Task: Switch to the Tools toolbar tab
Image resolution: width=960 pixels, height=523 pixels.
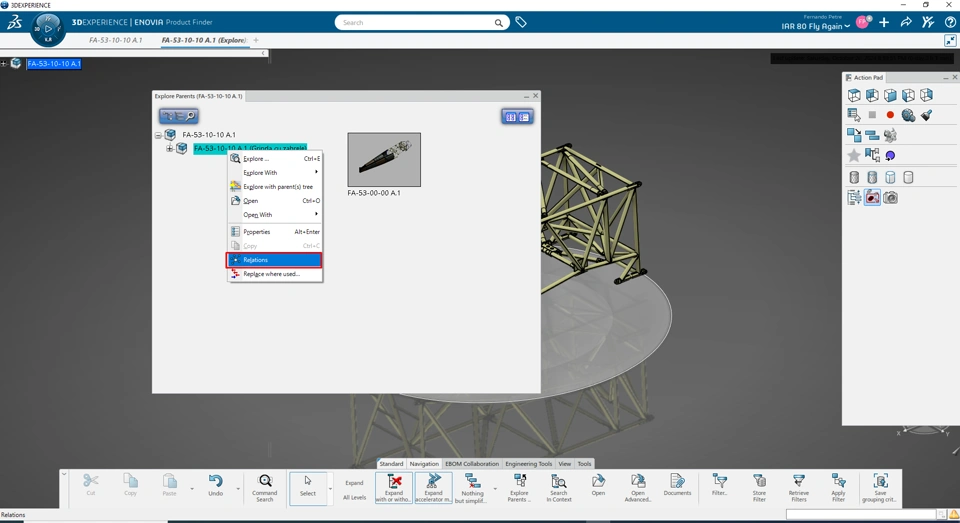Action: coord(585,464)
